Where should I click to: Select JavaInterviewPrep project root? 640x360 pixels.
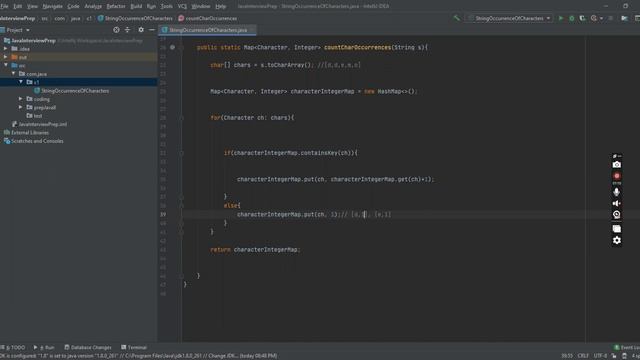[33, 40]
